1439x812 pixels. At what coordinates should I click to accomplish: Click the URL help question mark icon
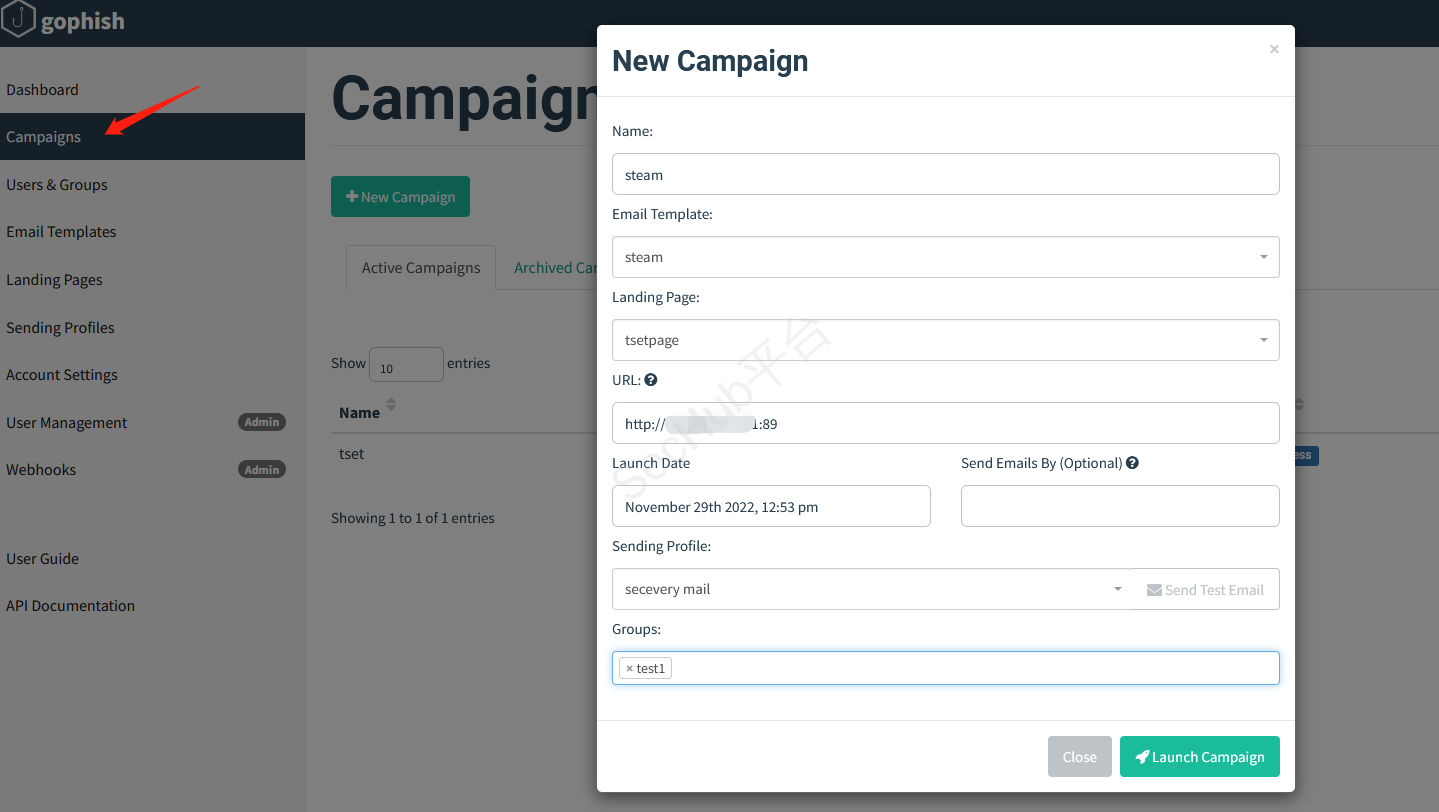651,380
